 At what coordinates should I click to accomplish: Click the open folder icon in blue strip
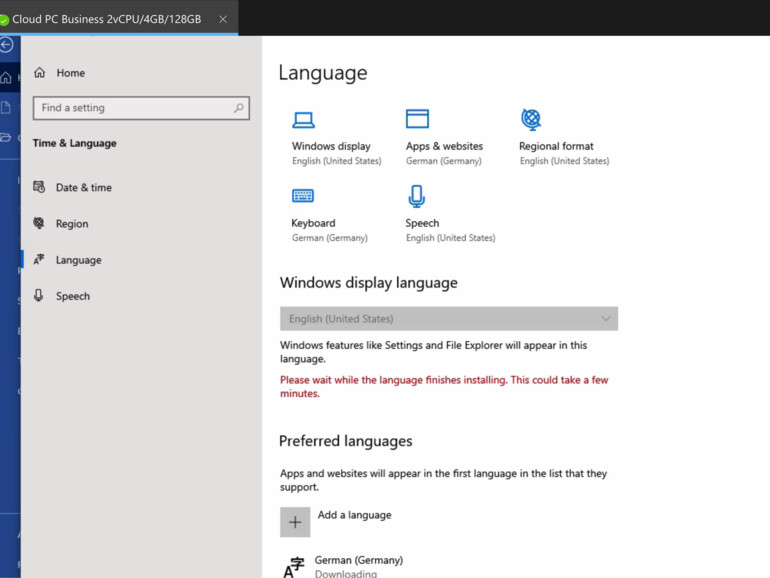click(x=5, y=138)
